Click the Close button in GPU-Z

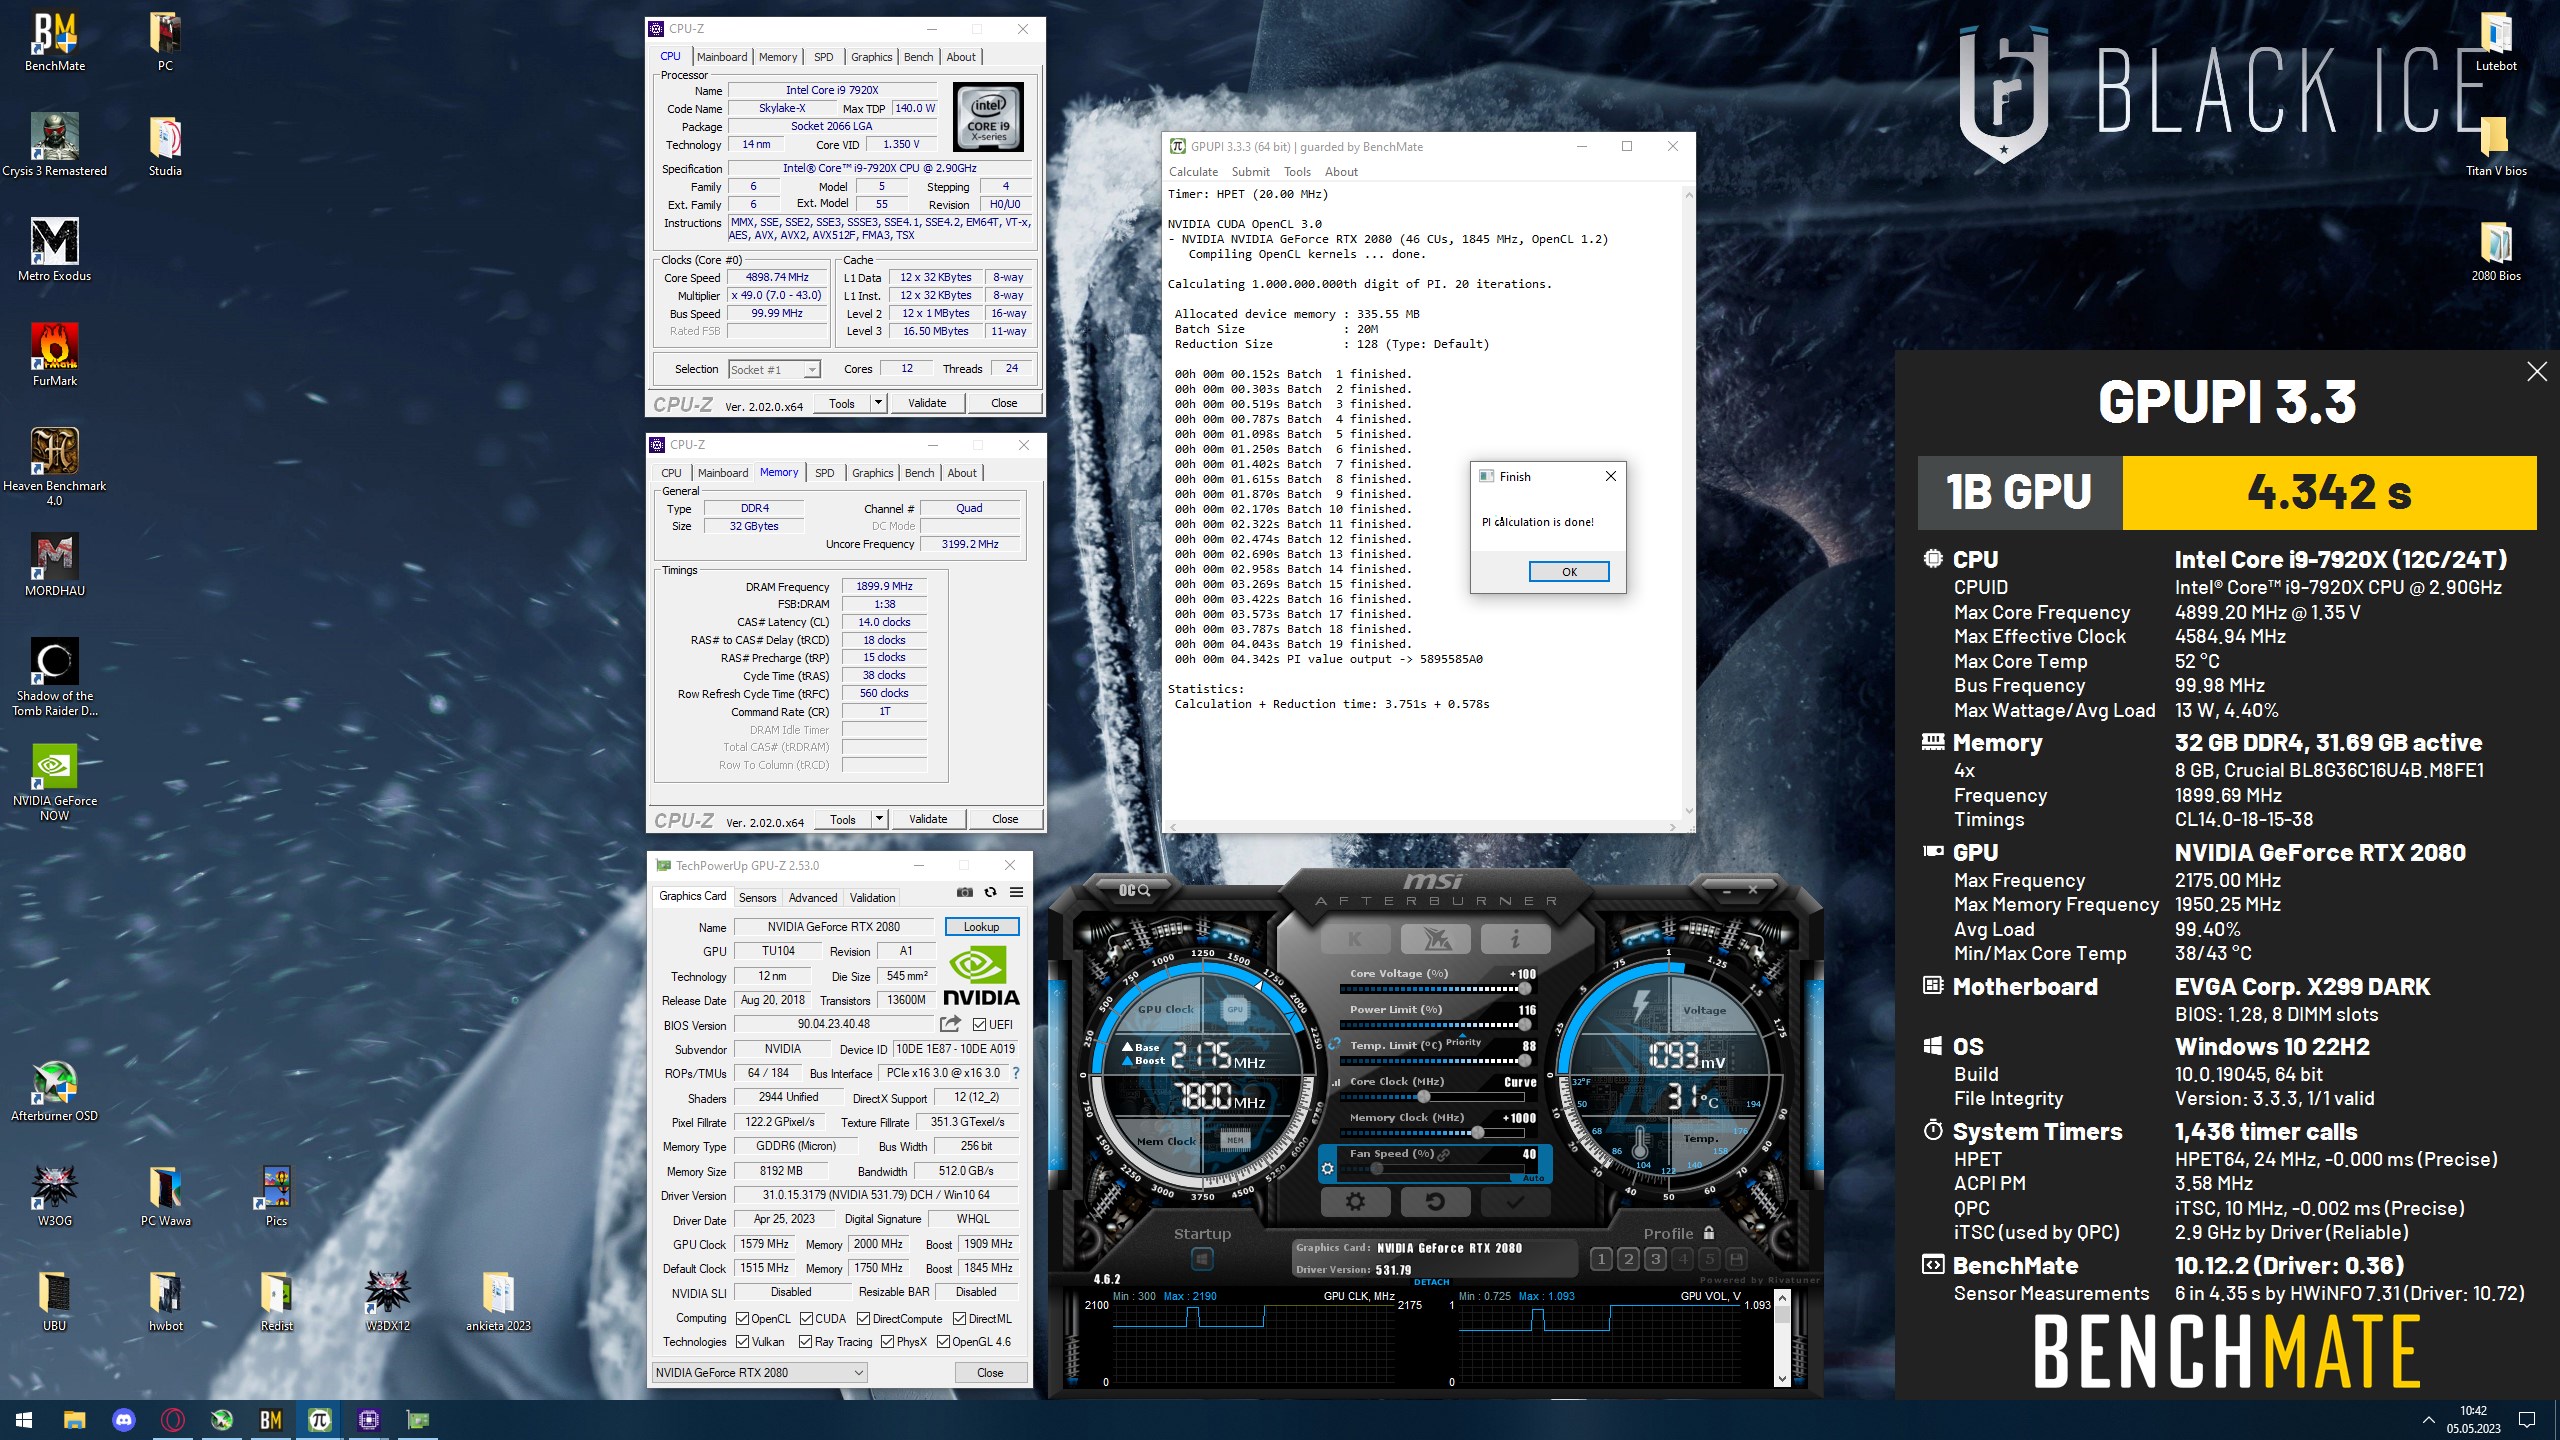[x=990, y=1372]
